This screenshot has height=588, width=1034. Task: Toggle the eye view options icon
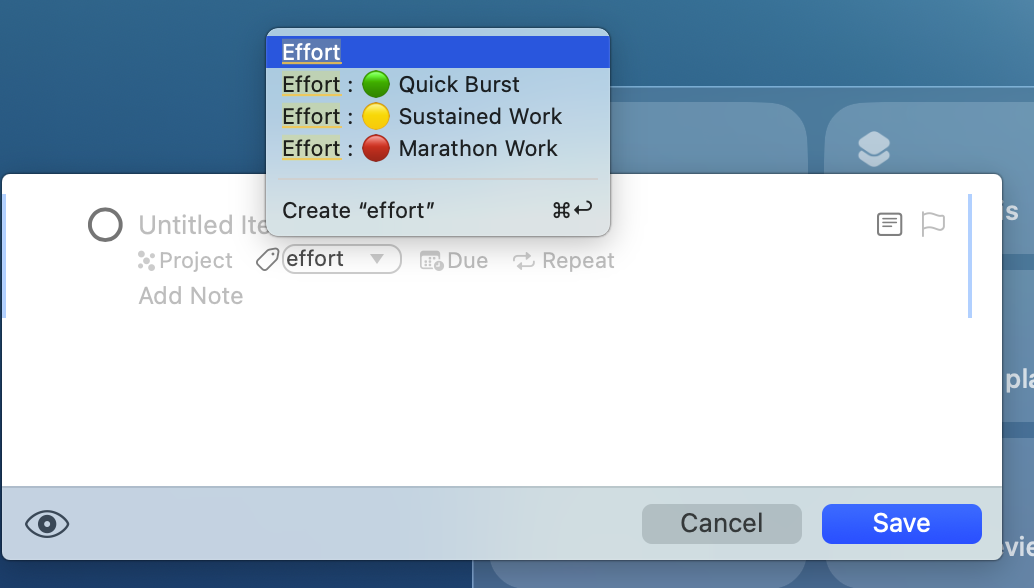click(47, 523)
